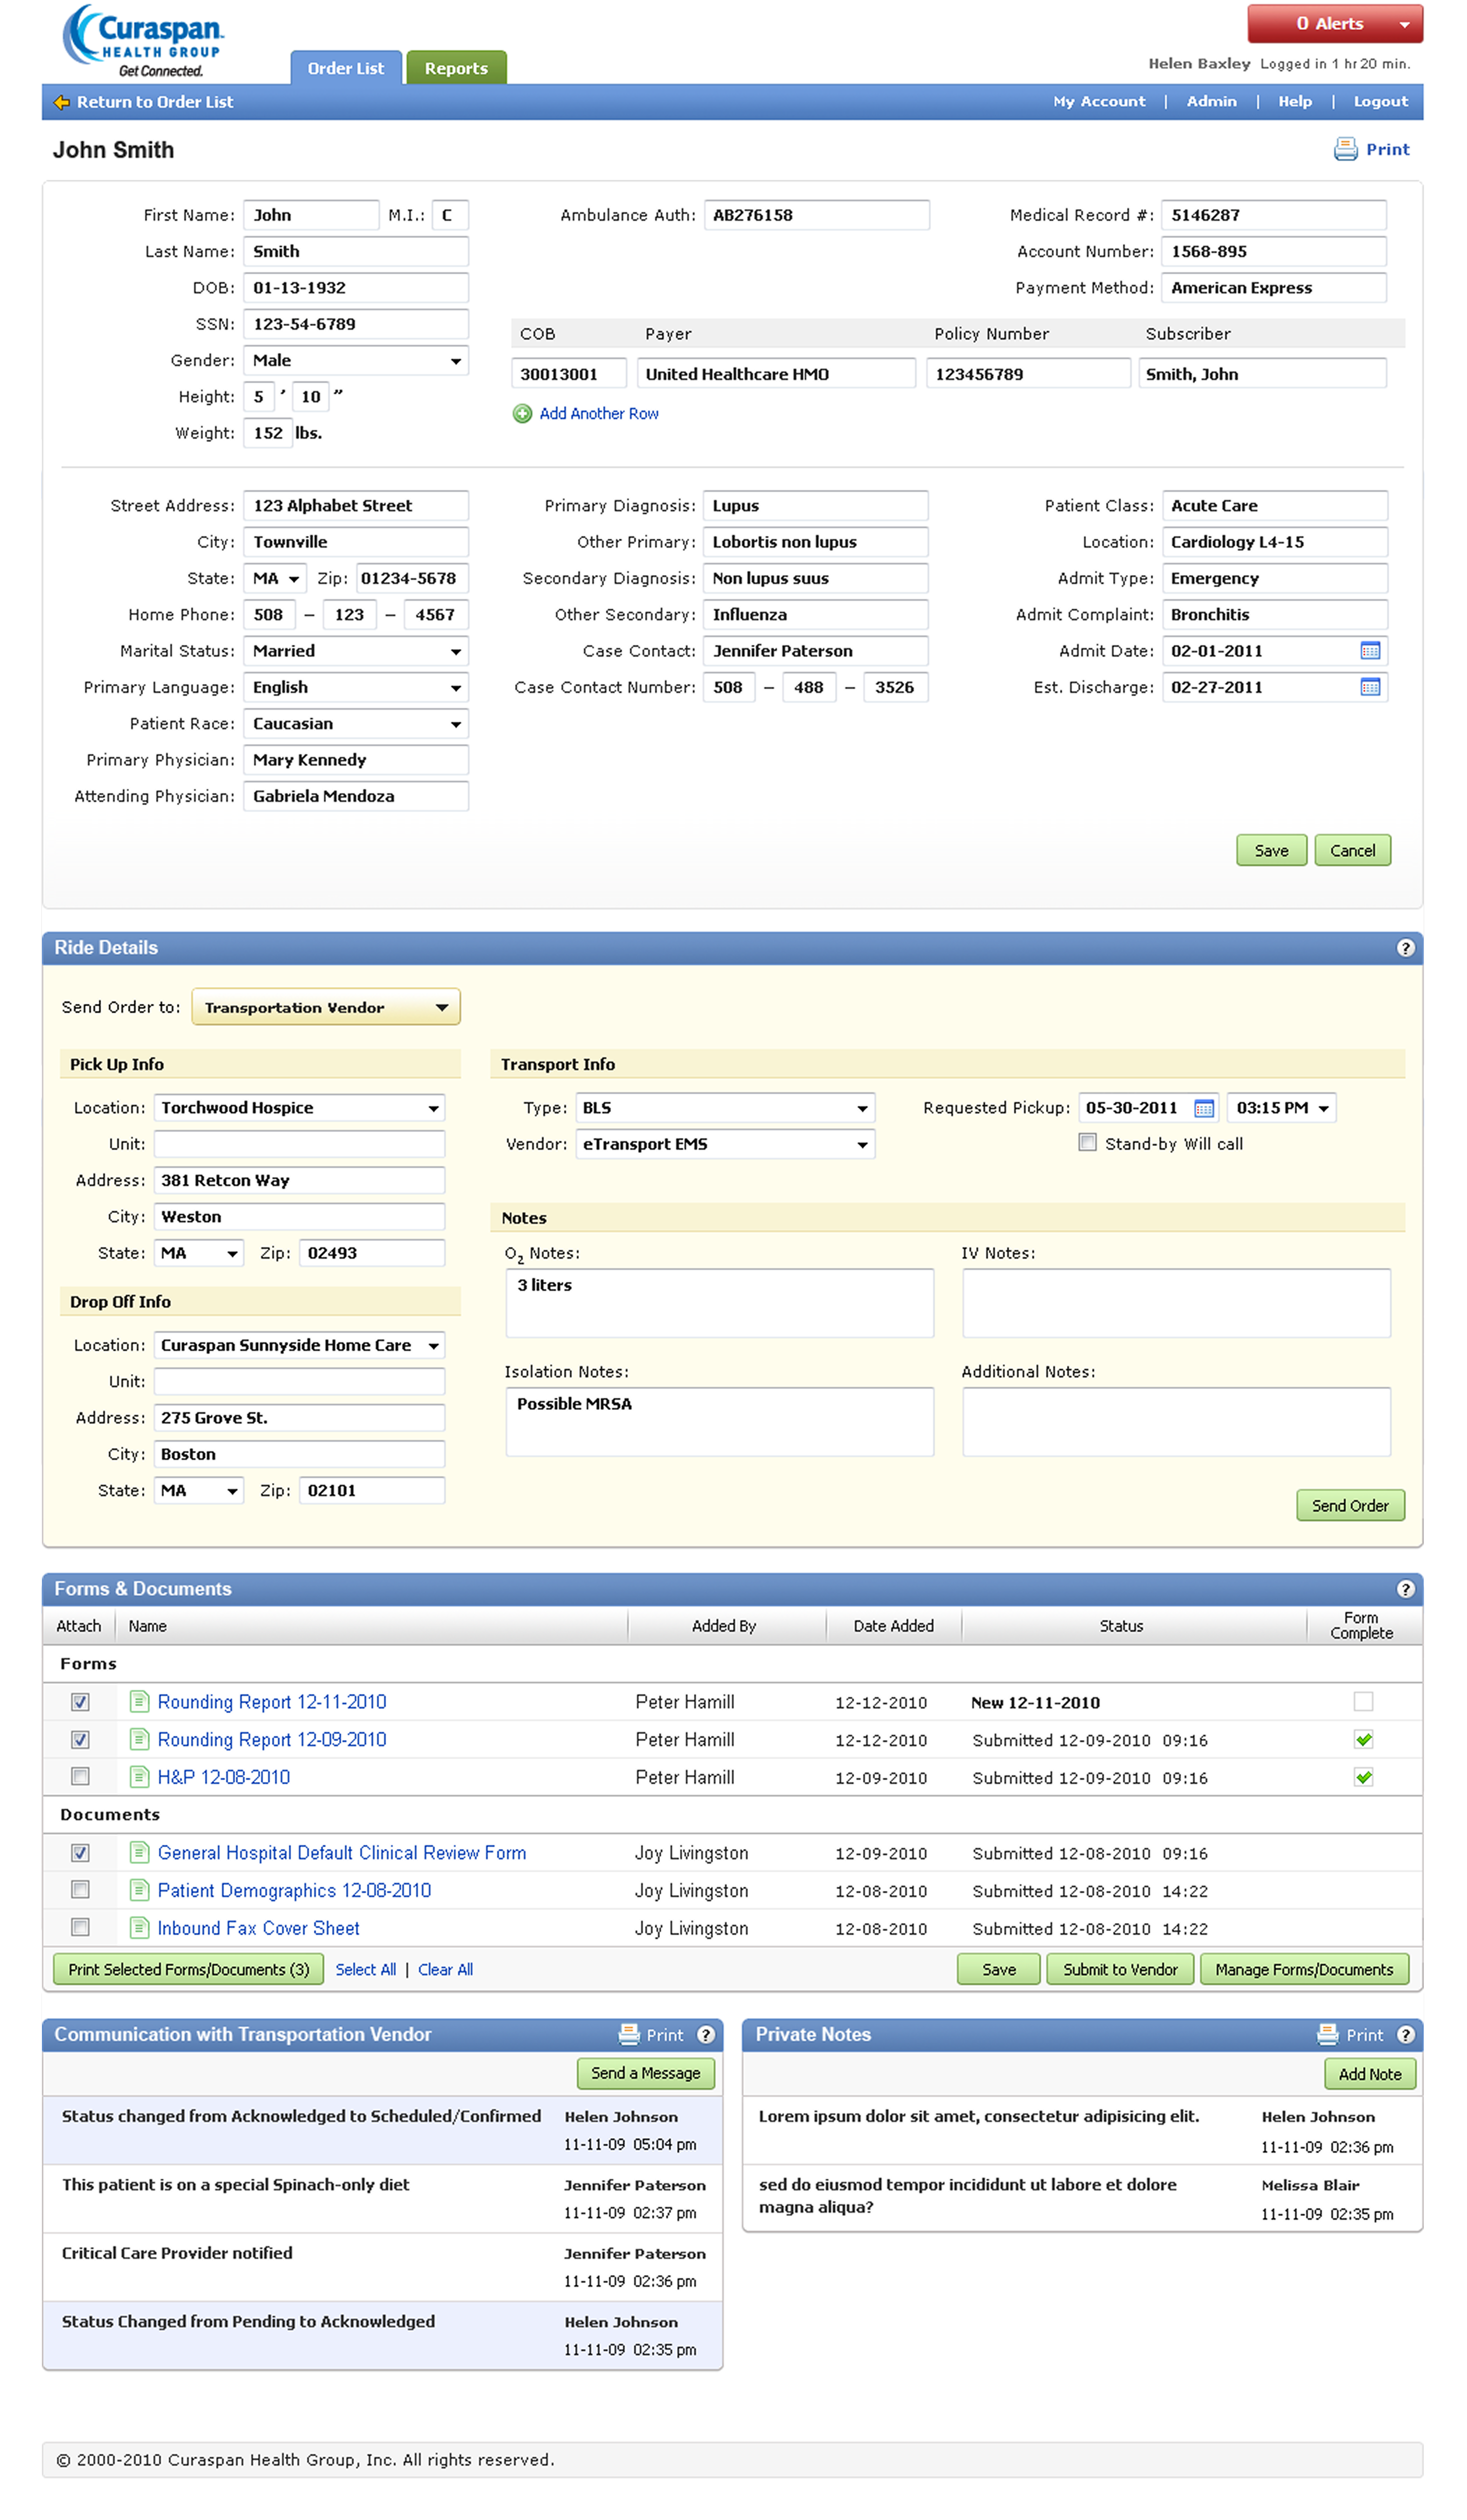Open the Admin menu item
The width and height of the screenshot is (1467, 2520).
pos(1211,102)
